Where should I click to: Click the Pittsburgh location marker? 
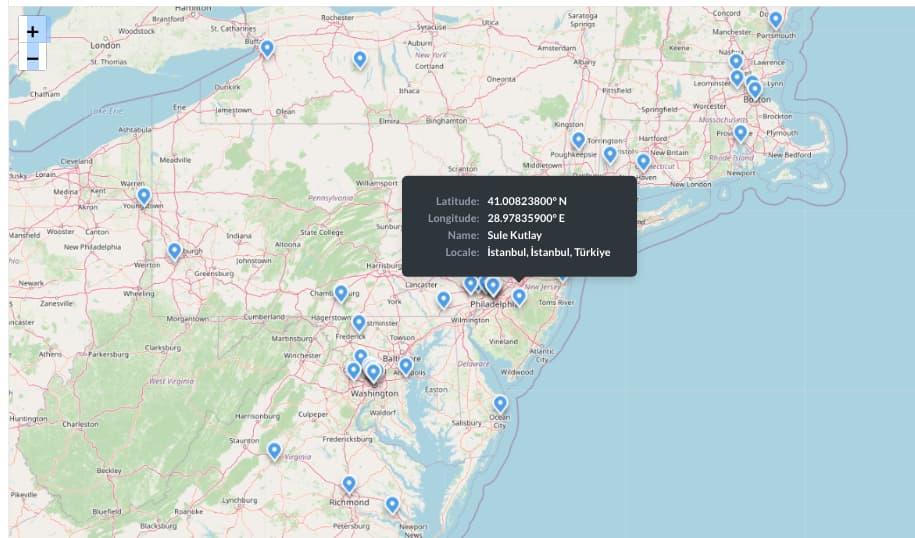pyautogui.click(x=175, y=251)
